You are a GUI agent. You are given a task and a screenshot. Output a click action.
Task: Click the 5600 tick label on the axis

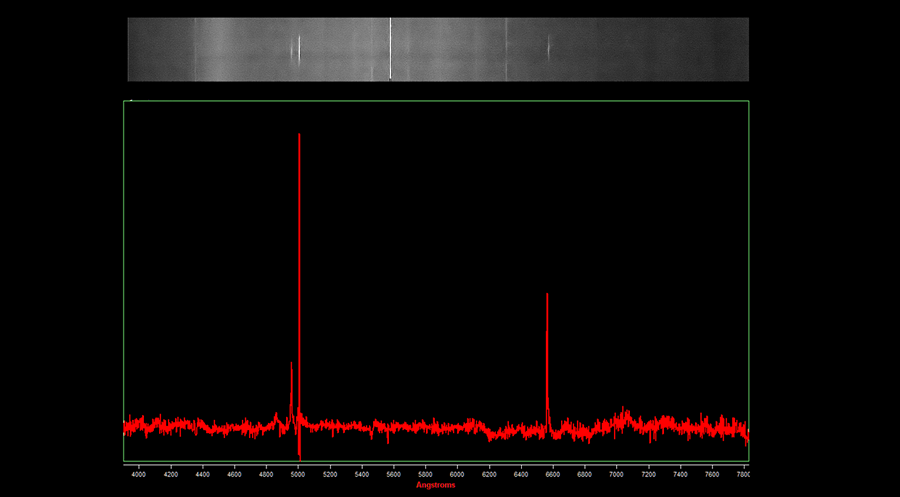click(393, 473)
